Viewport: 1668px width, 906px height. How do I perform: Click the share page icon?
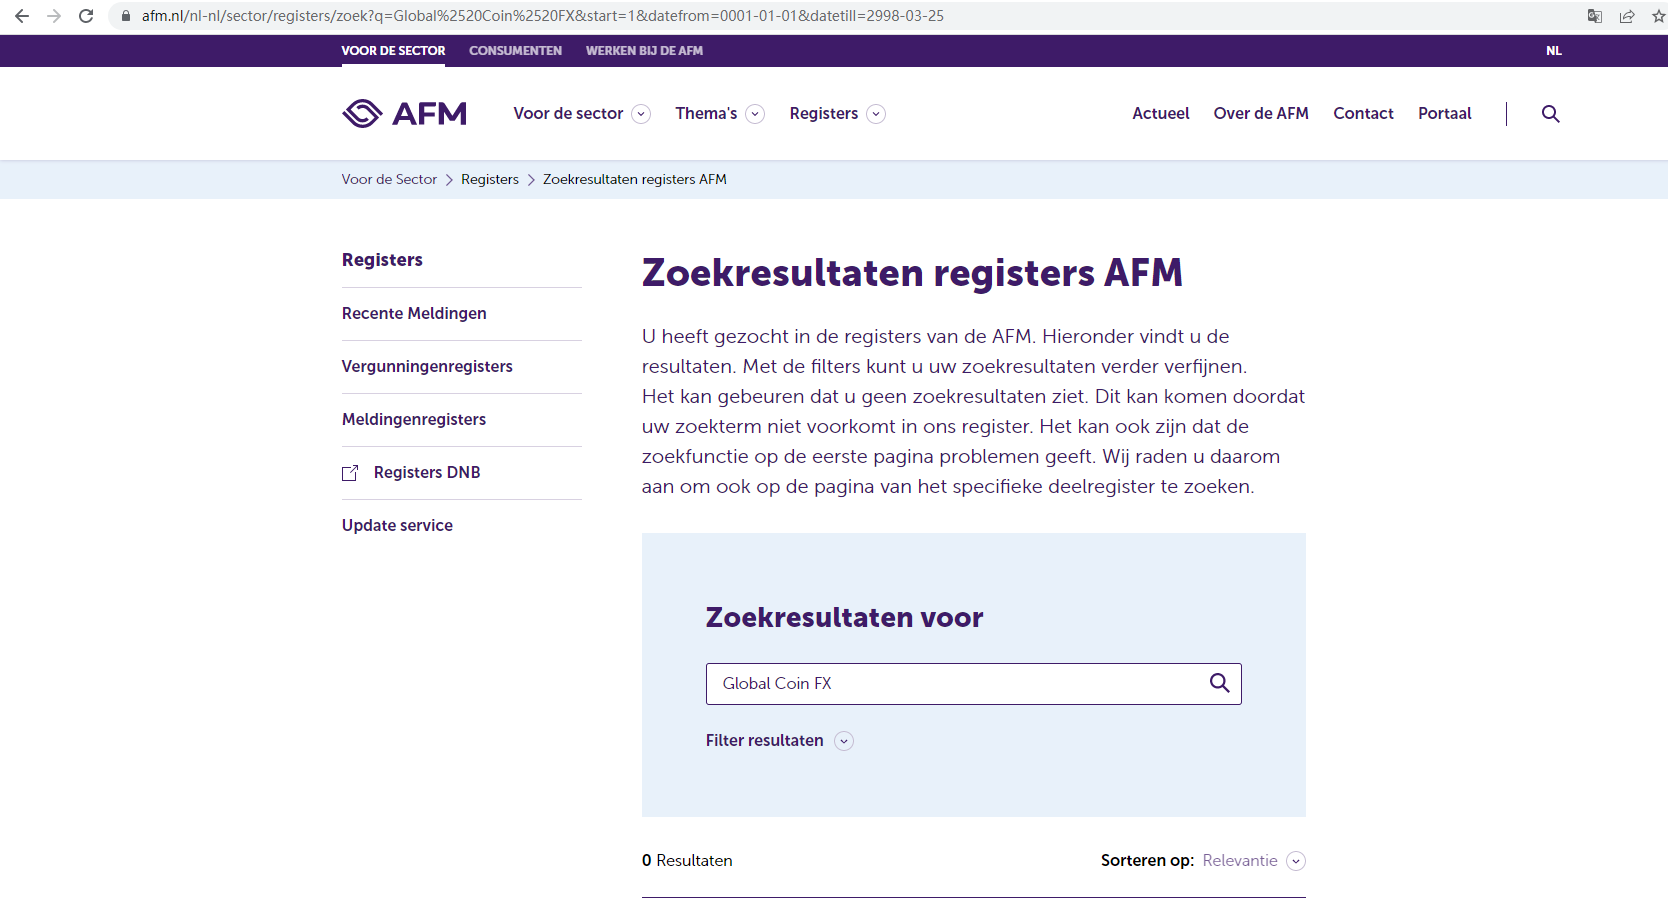pyautogui.click(x=1627, y=16)
